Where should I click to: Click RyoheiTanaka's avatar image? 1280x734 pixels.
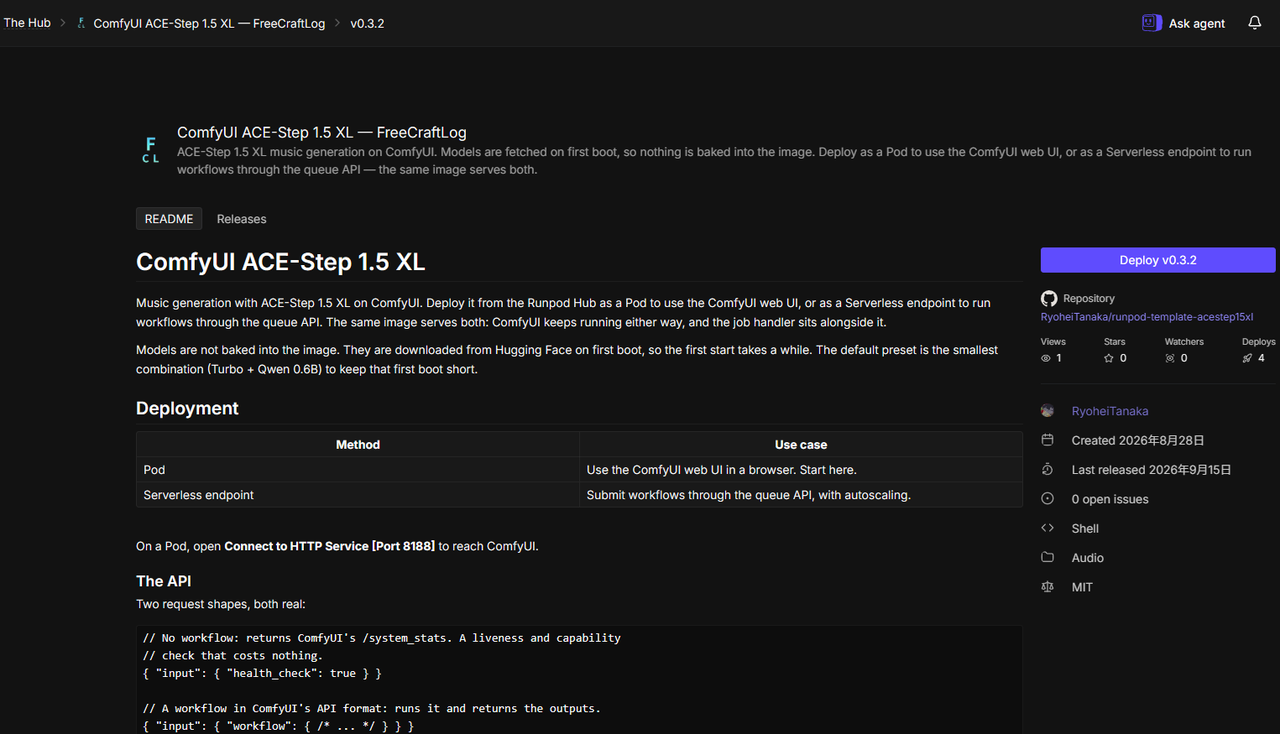click(x=1047, y=411)
